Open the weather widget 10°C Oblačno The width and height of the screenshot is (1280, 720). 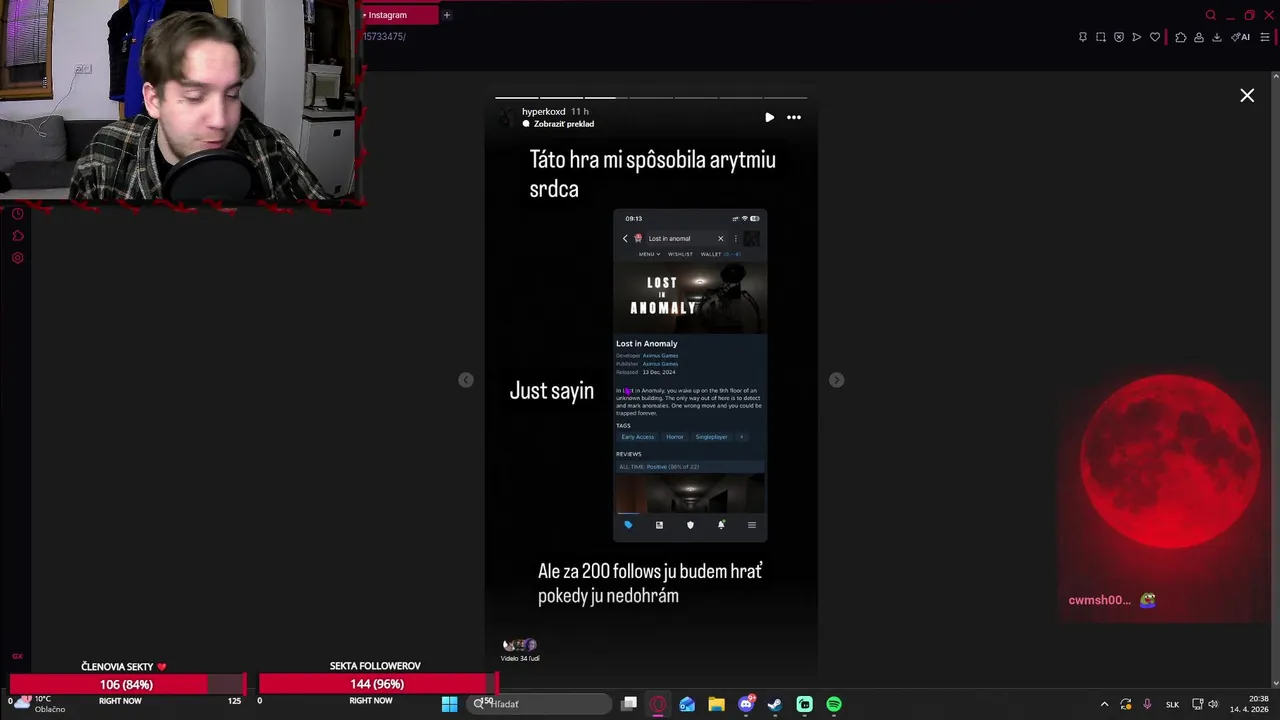click(40, 704)
